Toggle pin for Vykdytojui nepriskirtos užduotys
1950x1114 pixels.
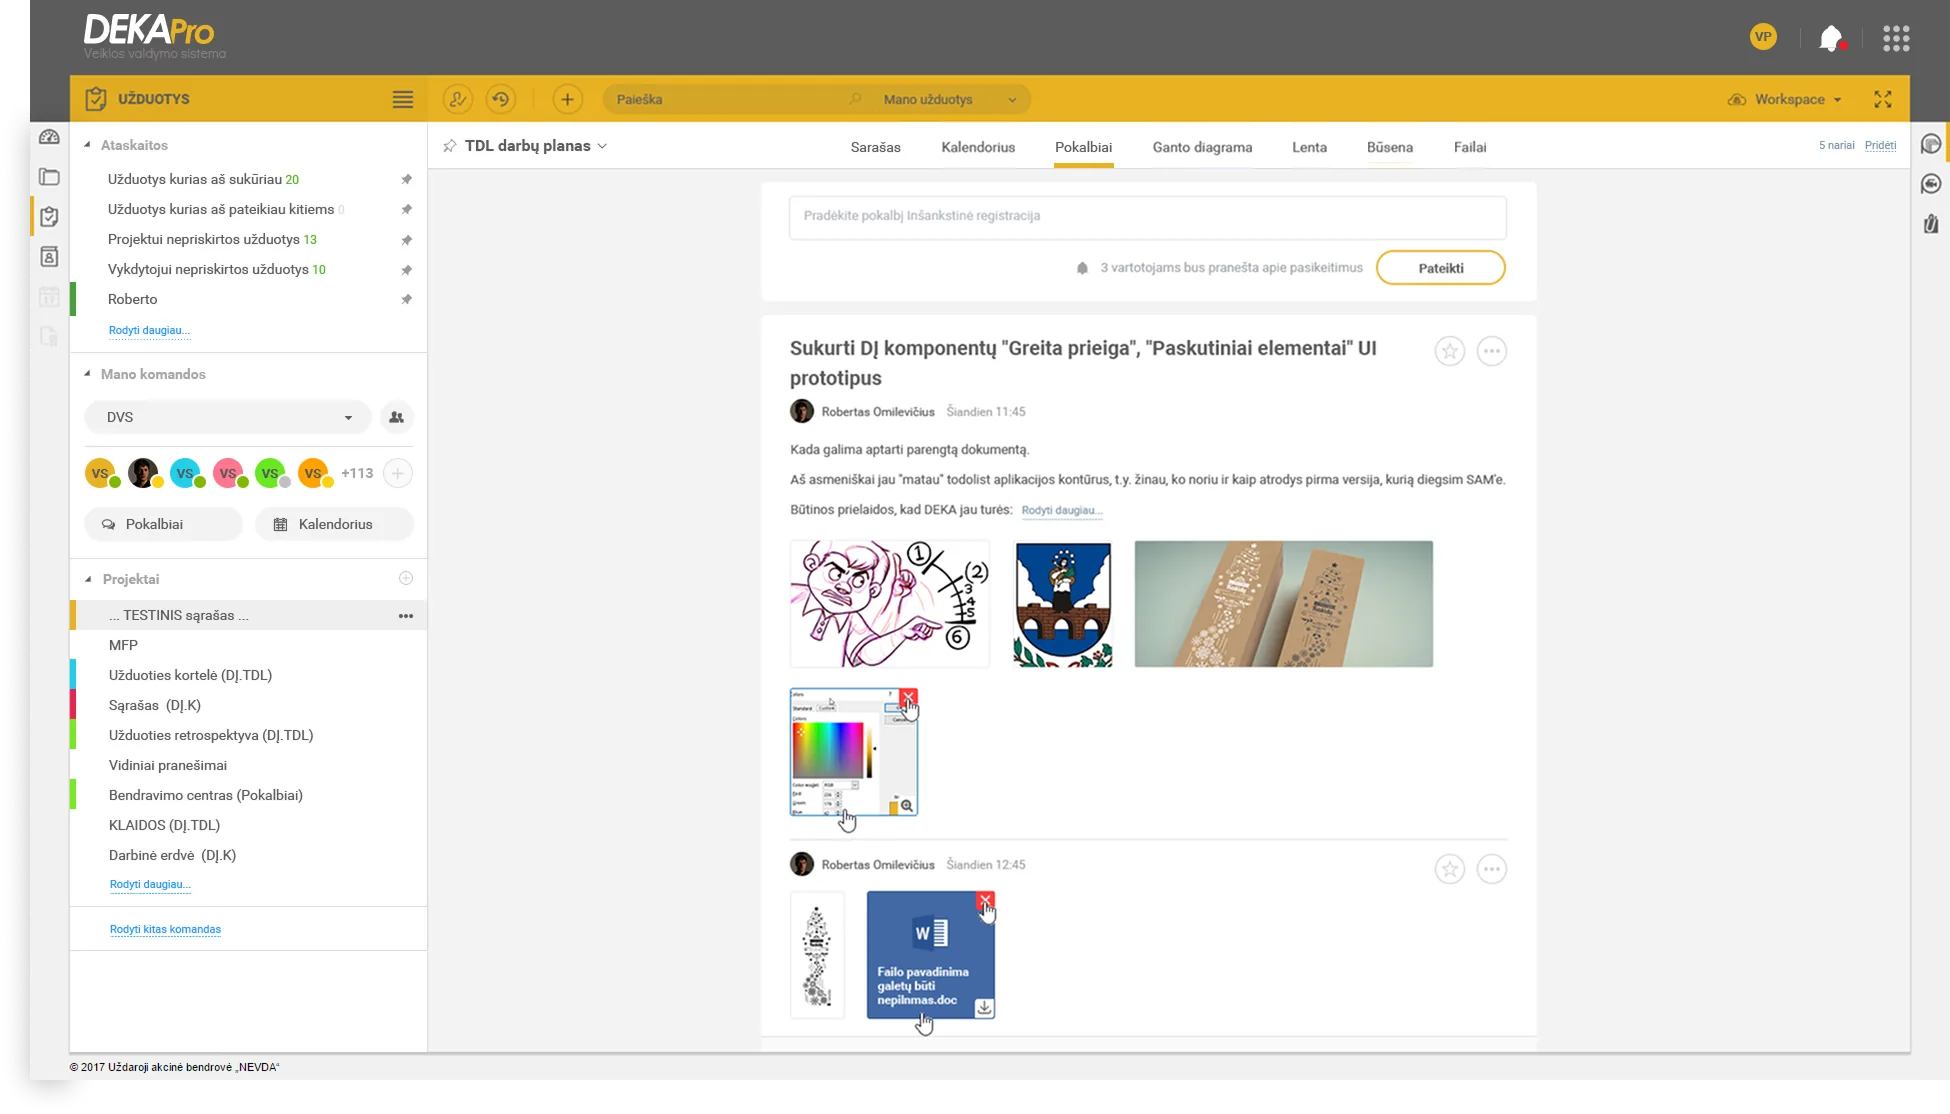coord(406,270)
